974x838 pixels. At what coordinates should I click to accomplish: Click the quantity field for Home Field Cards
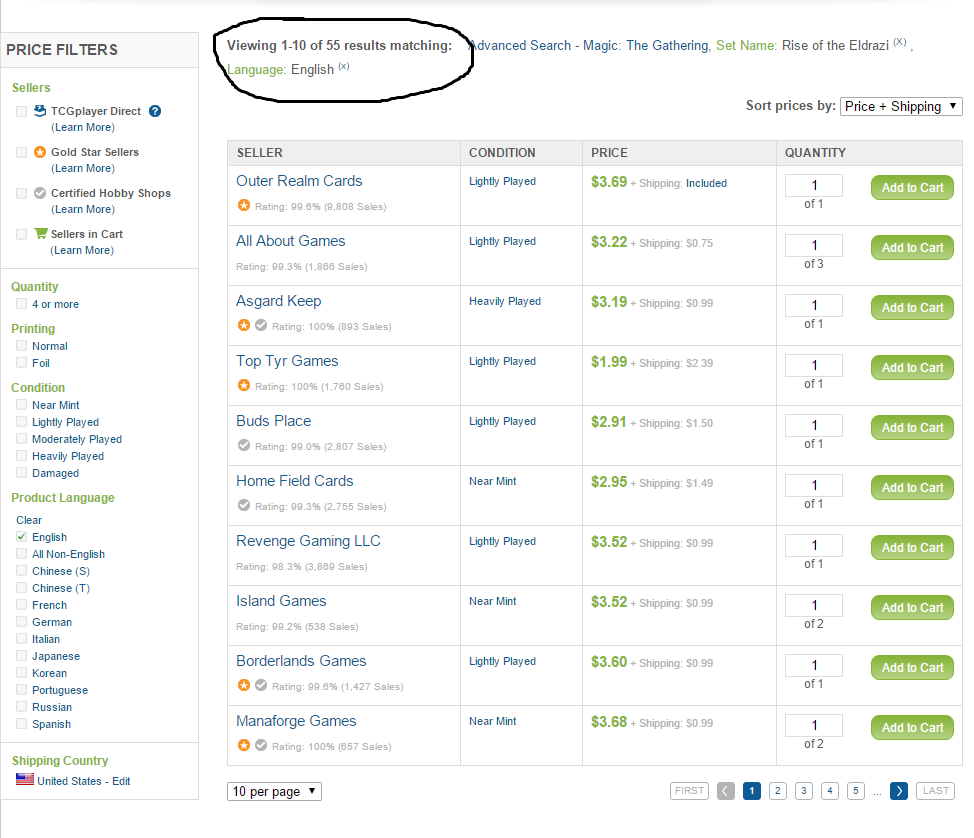[814, 485]
